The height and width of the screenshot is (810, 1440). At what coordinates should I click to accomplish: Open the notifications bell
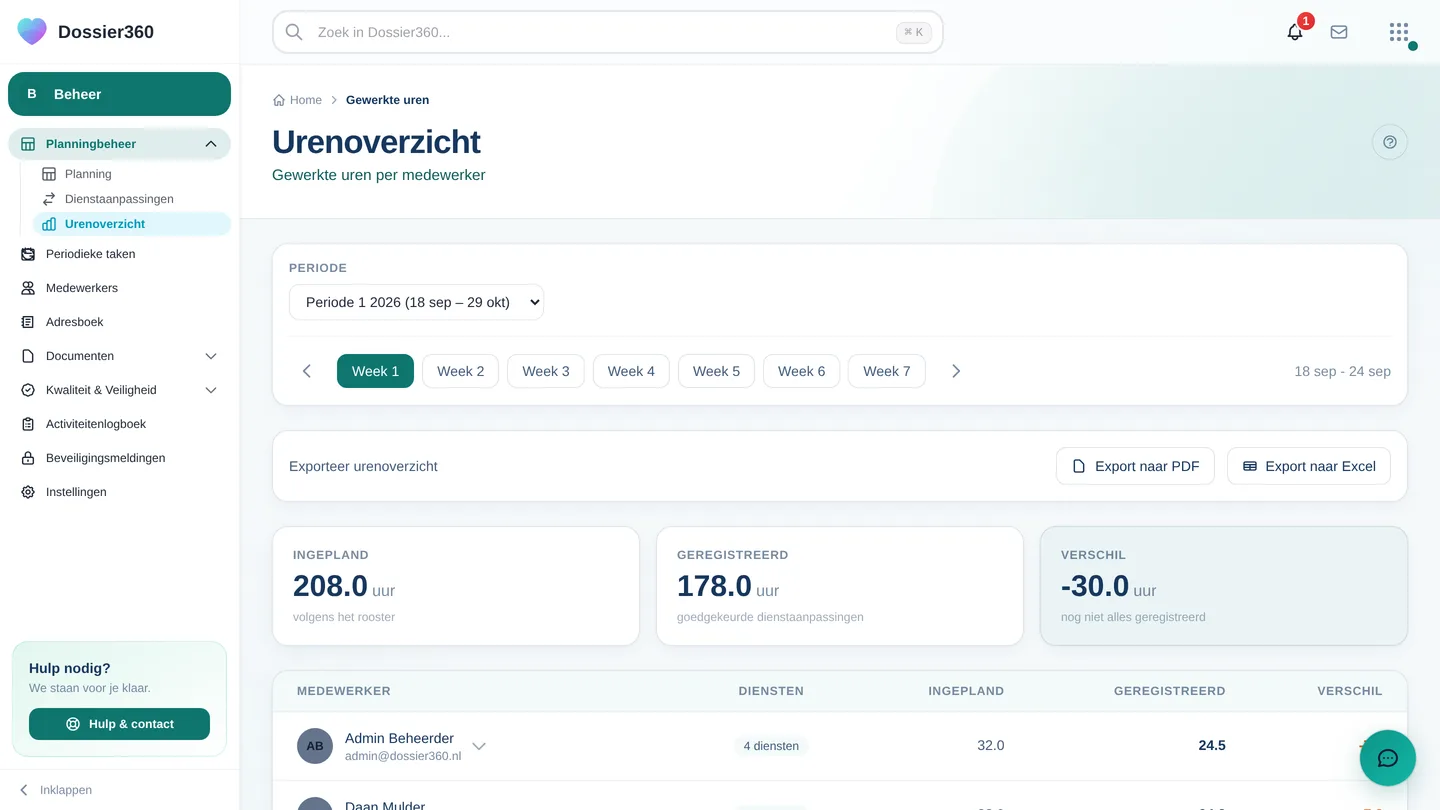pos(1295,32)
